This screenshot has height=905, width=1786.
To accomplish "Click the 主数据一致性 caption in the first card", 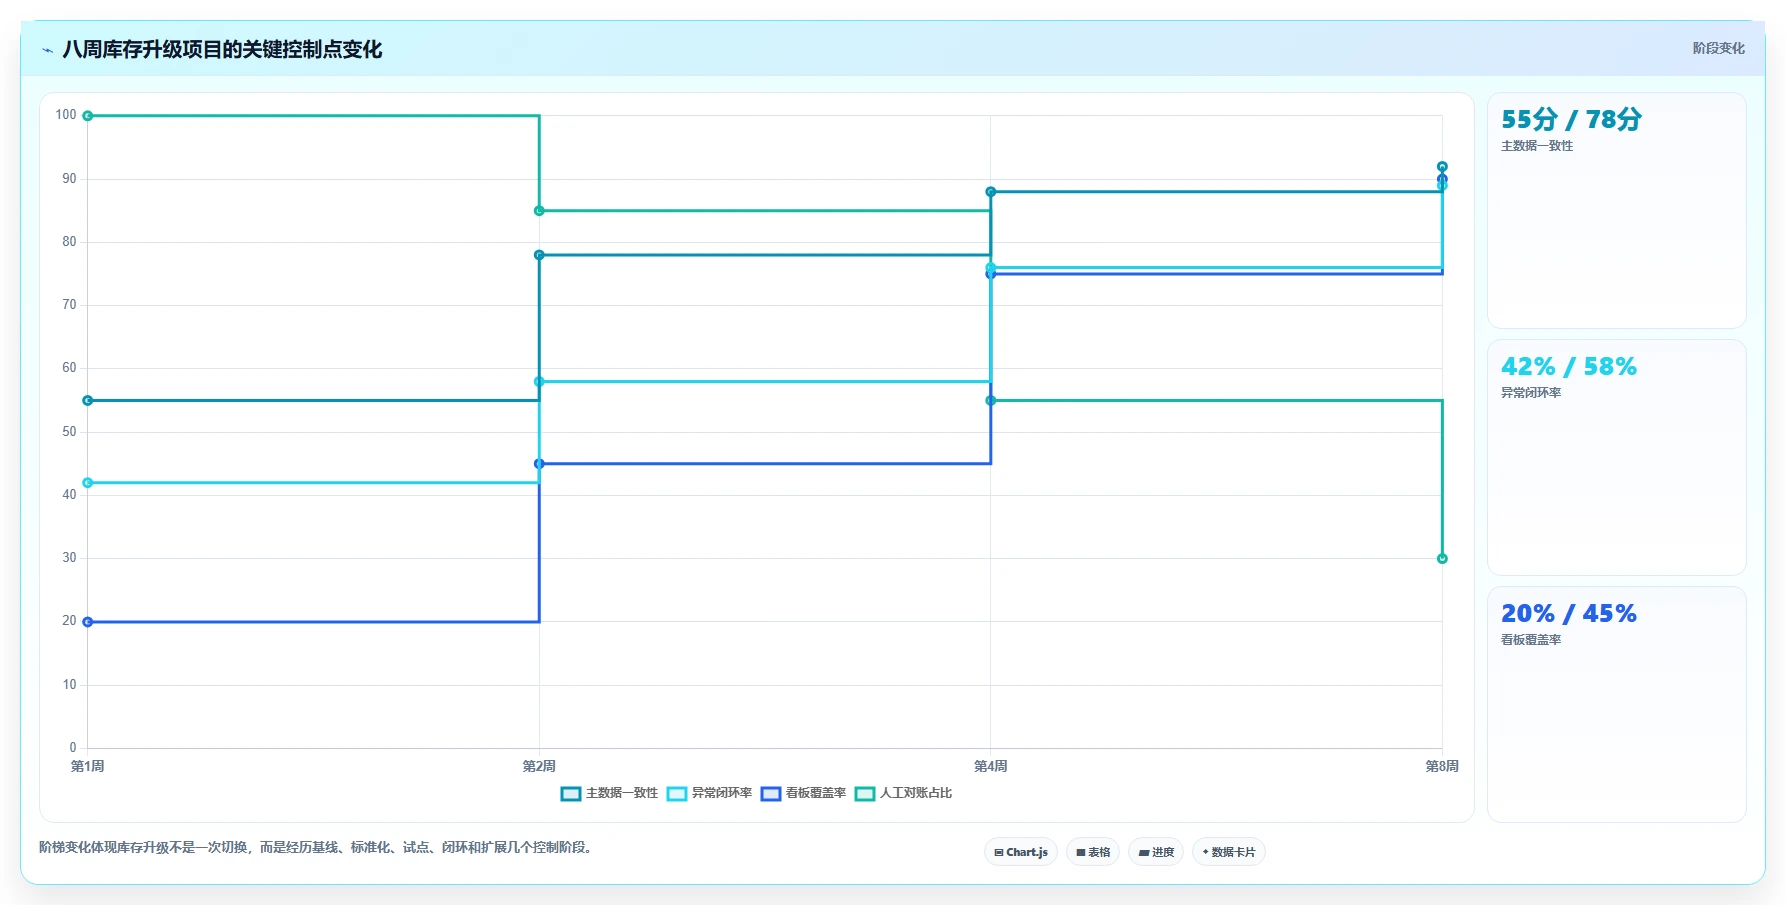I will [1537, 146].
